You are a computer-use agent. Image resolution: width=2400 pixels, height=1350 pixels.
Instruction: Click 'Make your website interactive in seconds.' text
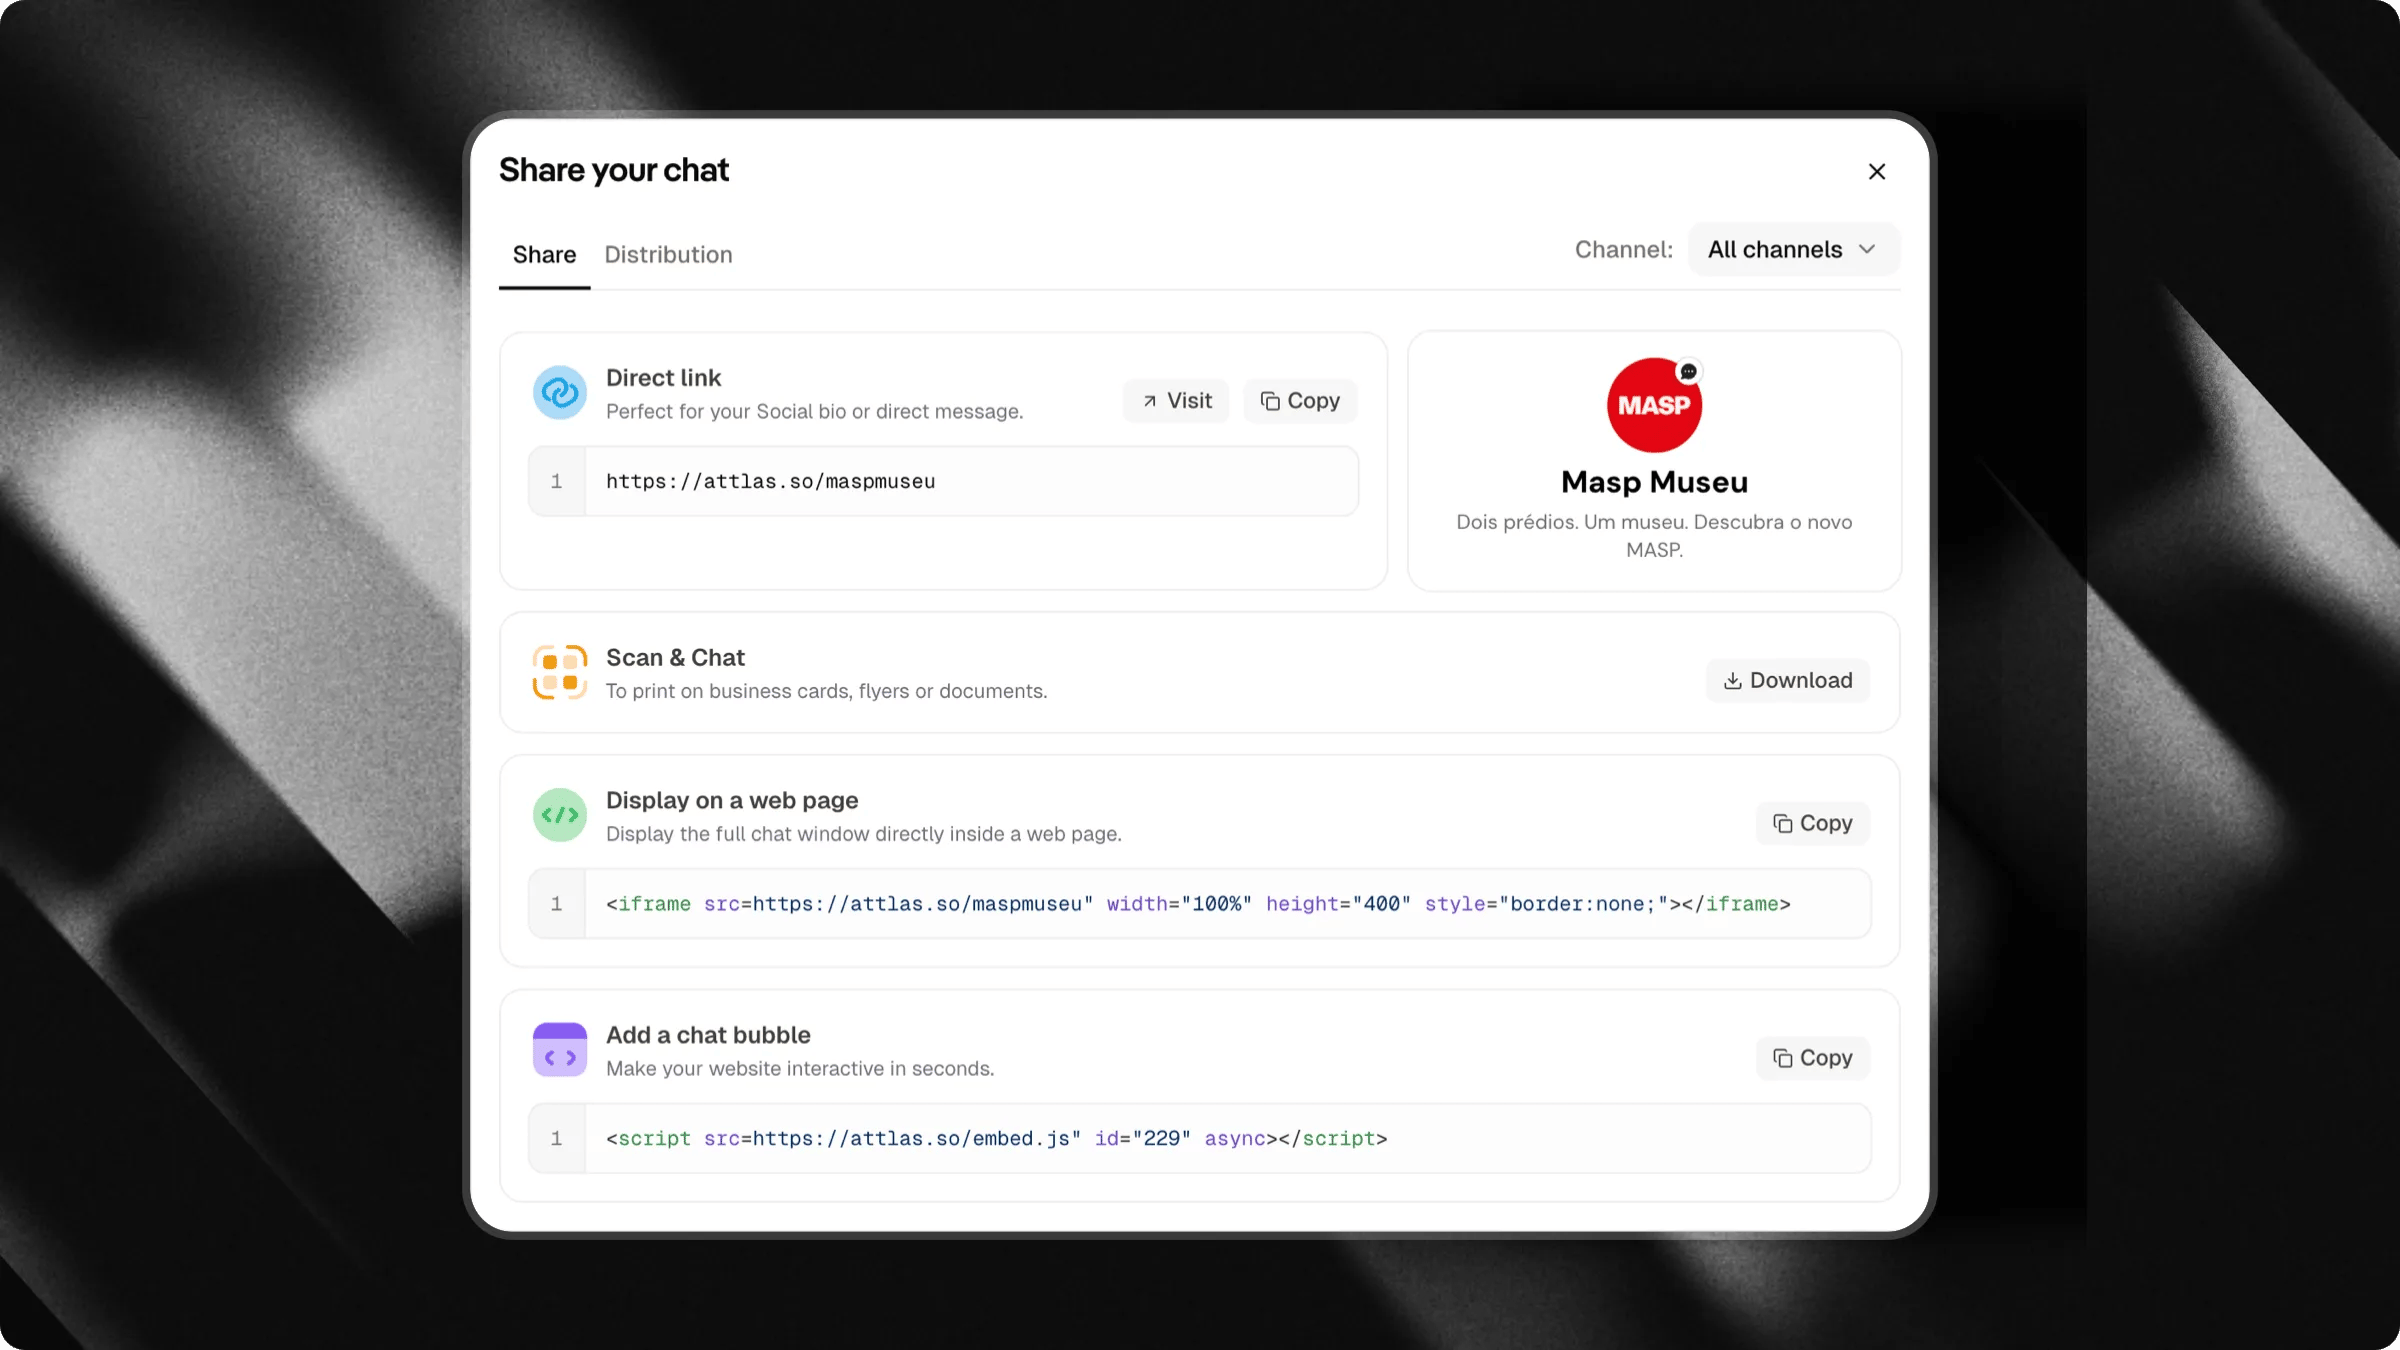click(800, 1069)
